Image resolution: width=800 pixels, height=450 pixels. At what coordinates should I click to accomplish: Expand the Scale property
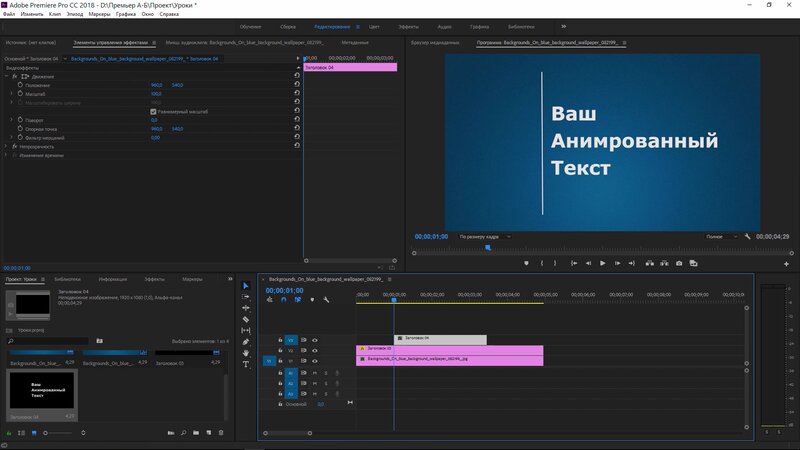pos(12,93)
